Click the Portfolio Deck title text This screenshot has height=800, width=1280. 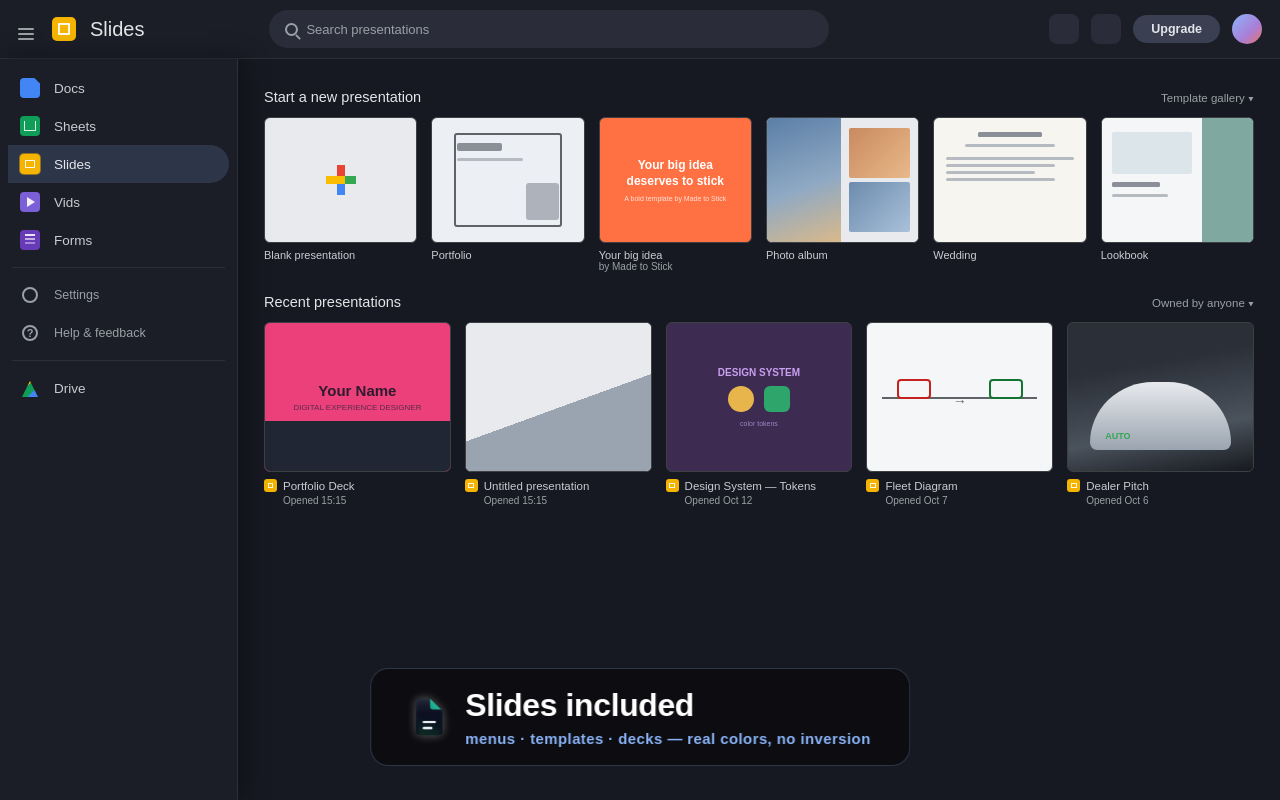(318, 486)
